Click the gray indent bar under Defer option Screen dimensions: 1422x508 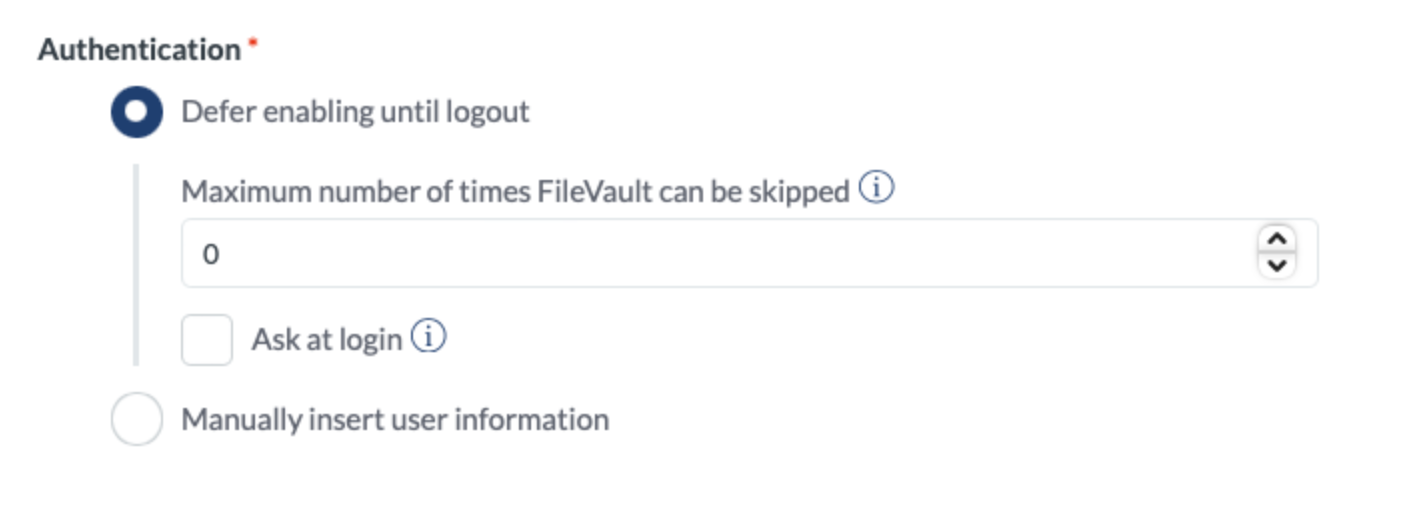pyautogui.click(x=135, y=265)
